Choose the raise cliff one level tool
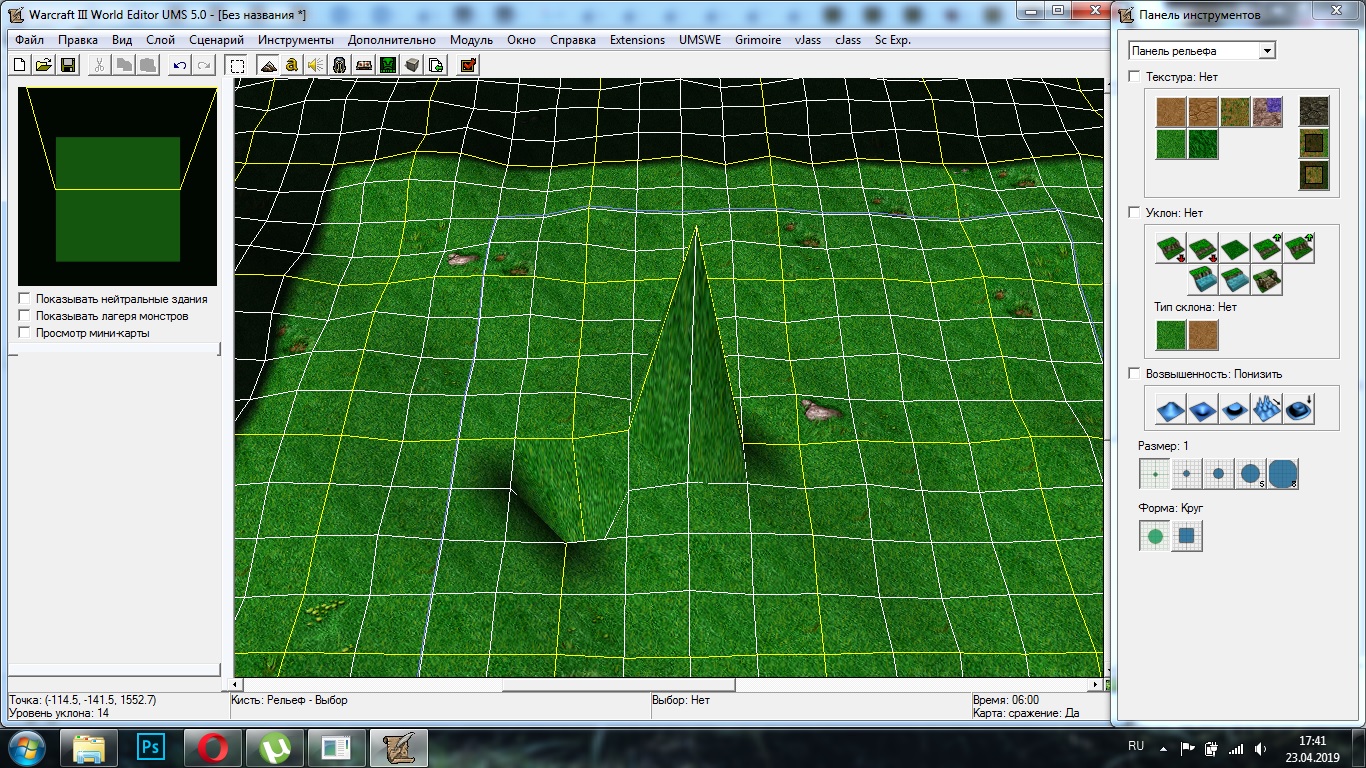 pyautogui.click(x=1267, y=248)
